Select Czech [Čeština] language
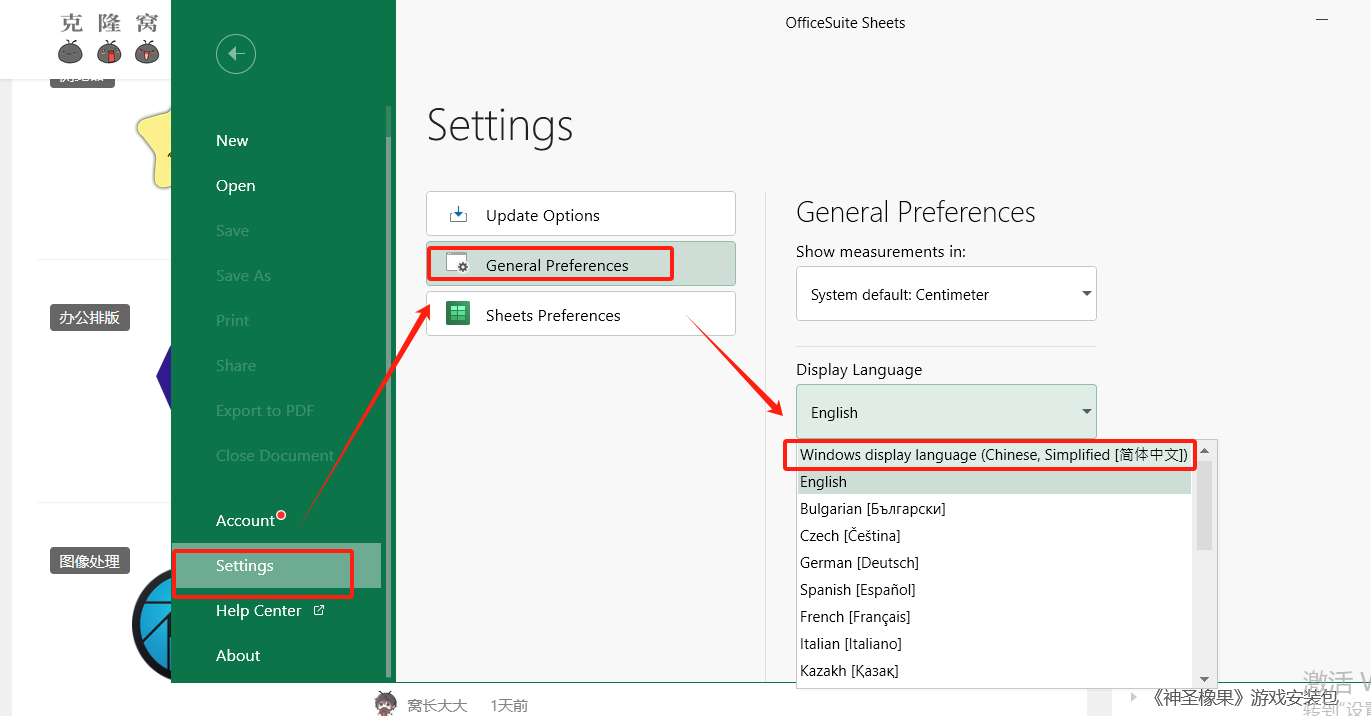 click(994, 536)
